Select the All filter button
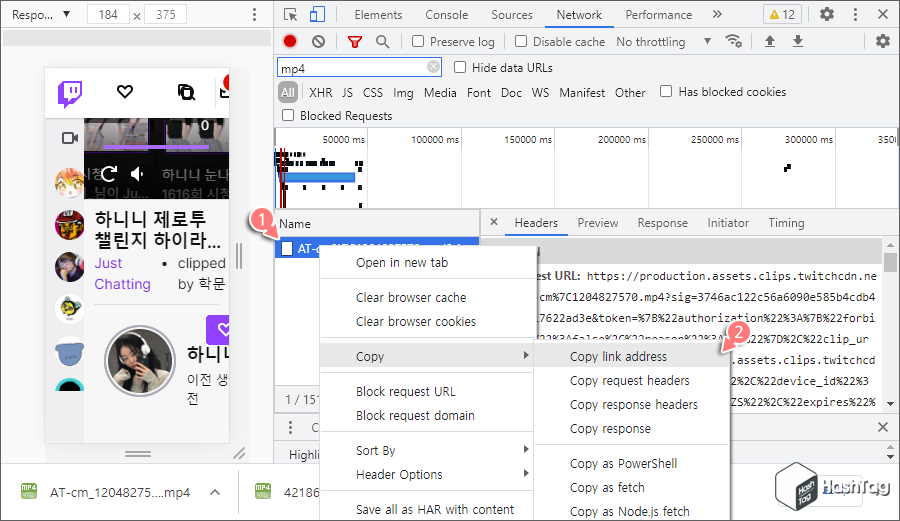 (x=288, y=92)
